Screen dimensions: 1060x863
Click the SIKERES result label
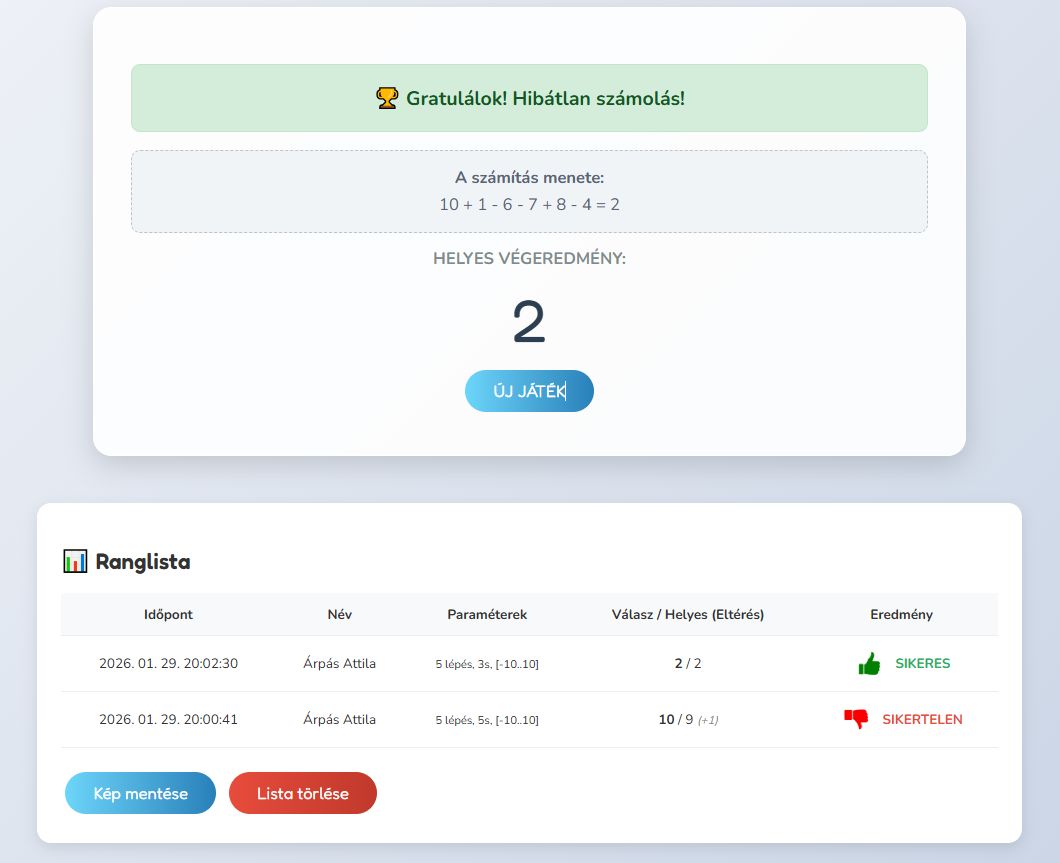click(922, 663)
